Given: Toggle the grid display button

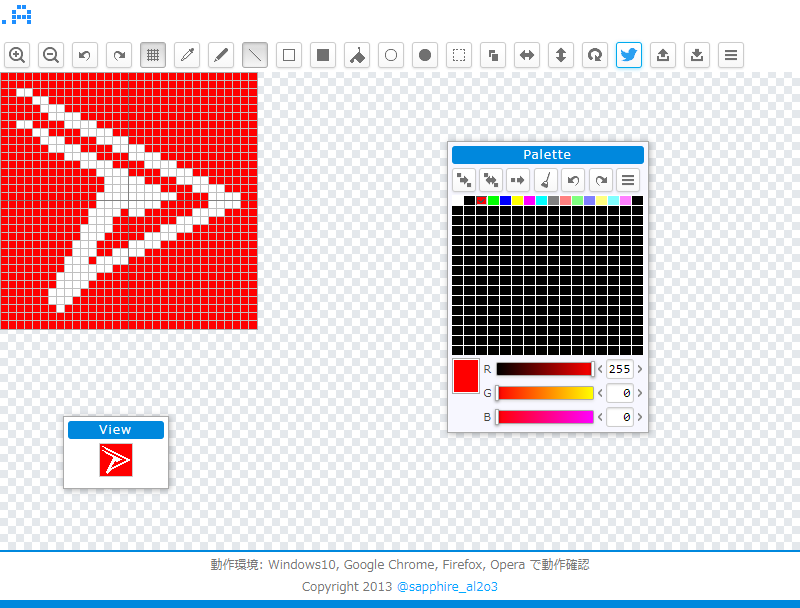Looking at the screenshot, I should [x=153, y=55].
